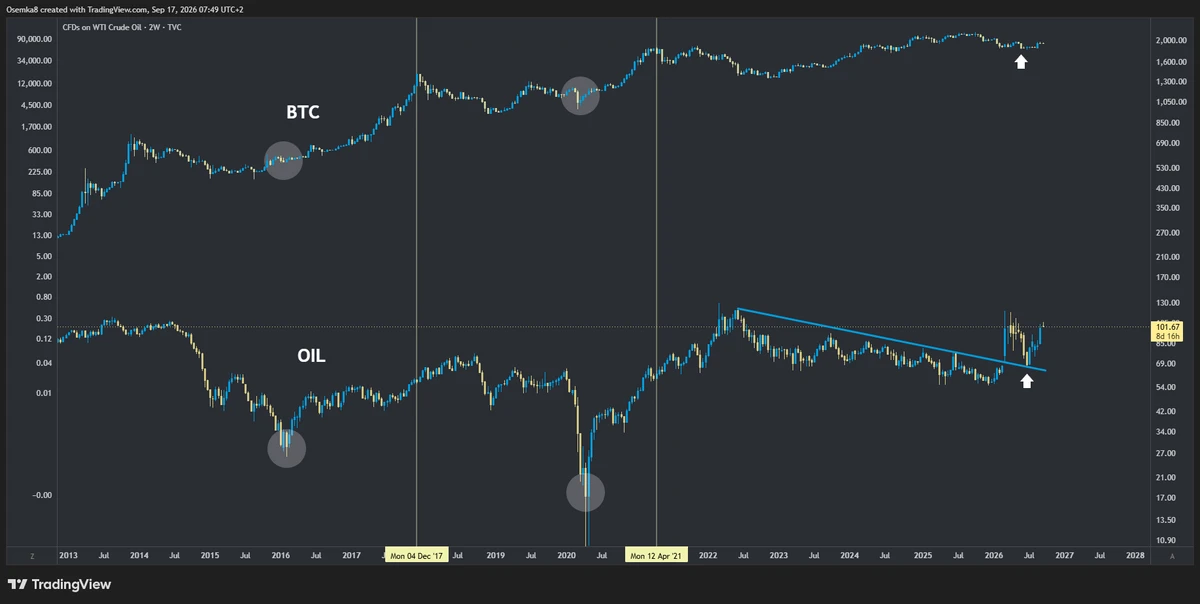Click the '54.00' right axis label

click(x=1165, y=387)
